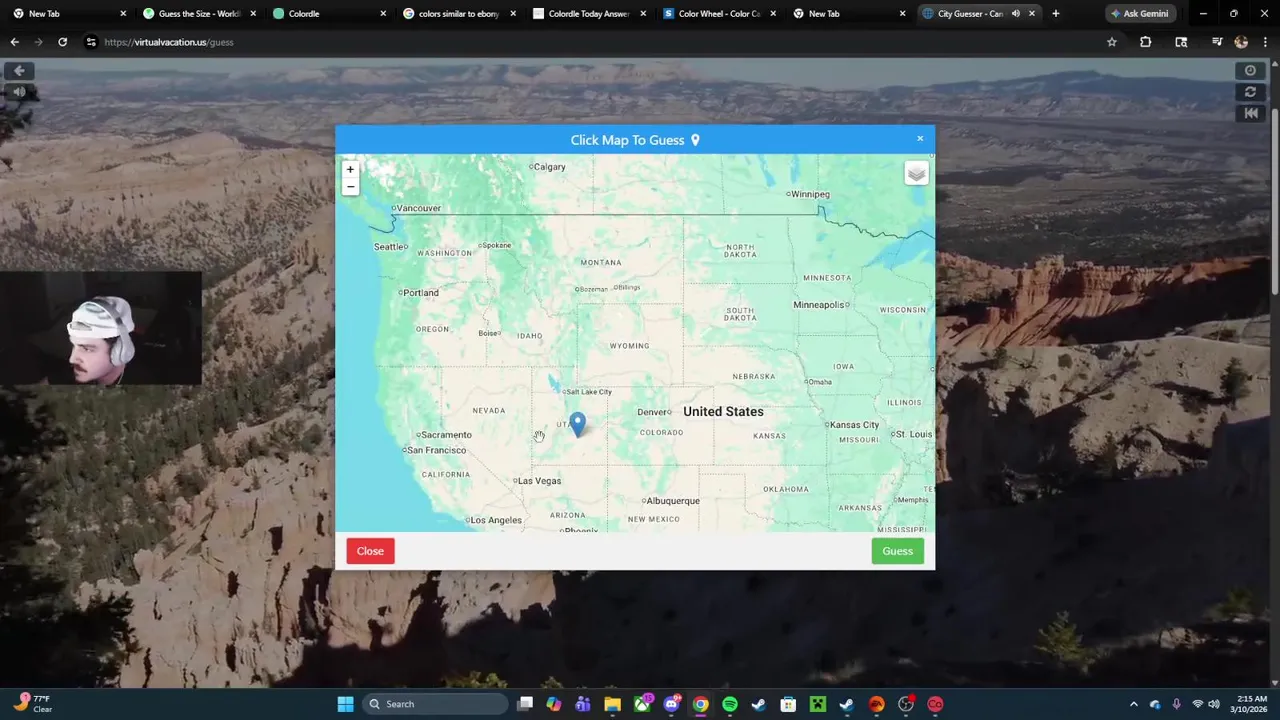This screenshot has height=720, width=1280.
Task: Click Minneapolis on the map
Action: tap(820, 305)
